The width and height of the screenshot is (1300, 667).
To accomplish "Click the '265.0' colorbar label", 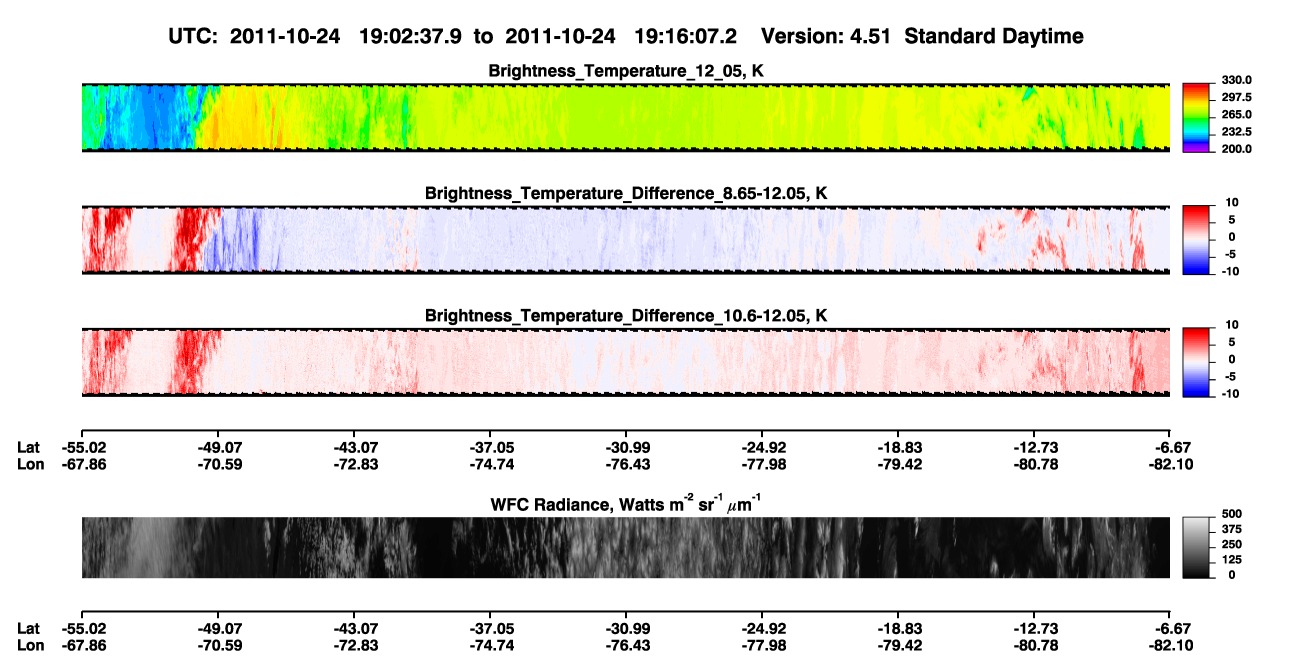I will click(x=1236, y=114).
